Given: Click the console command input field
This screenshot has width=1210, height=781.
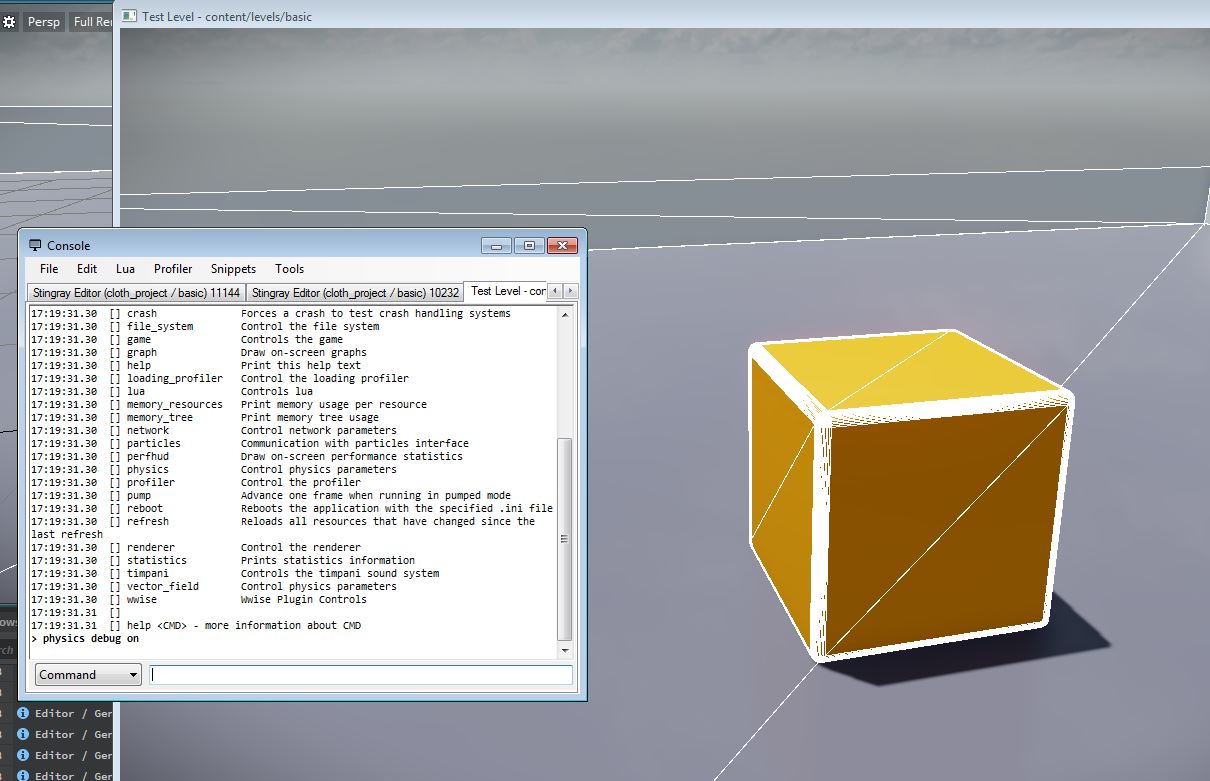Looking at the screenshot, I should (x=360, y=674).
